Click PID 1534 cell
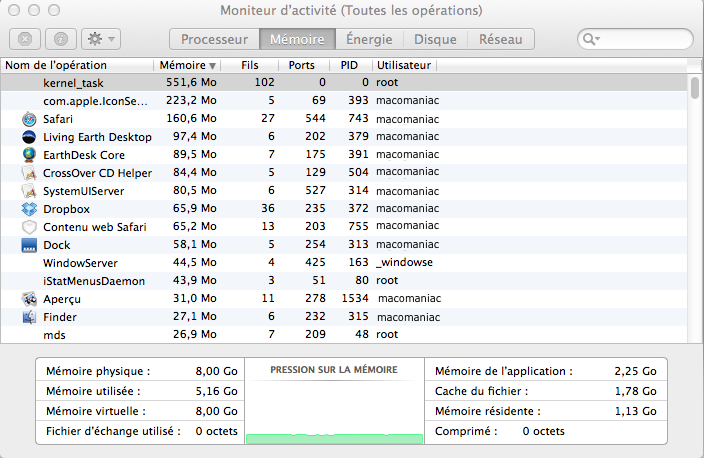Image resolution: width=704 pixels, height=458 pixels. pyautogui.click(x=355, y=298)
